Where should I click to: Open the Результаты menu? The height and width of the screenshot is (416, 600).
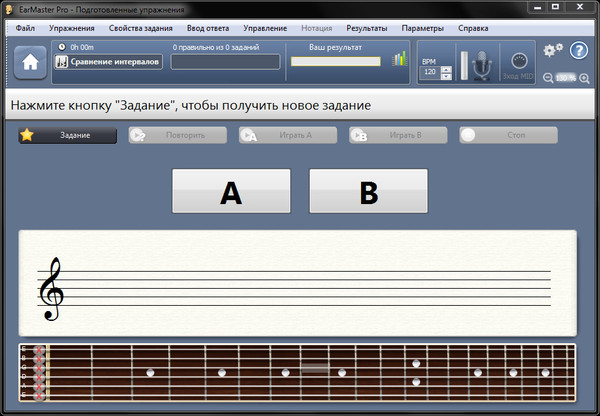(x=366, y=27)
